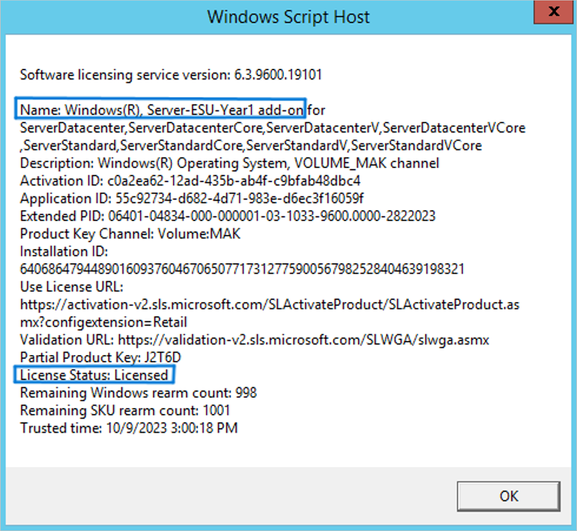Click the Validation URL line
The image size is (577, 531).
(255, 340)
